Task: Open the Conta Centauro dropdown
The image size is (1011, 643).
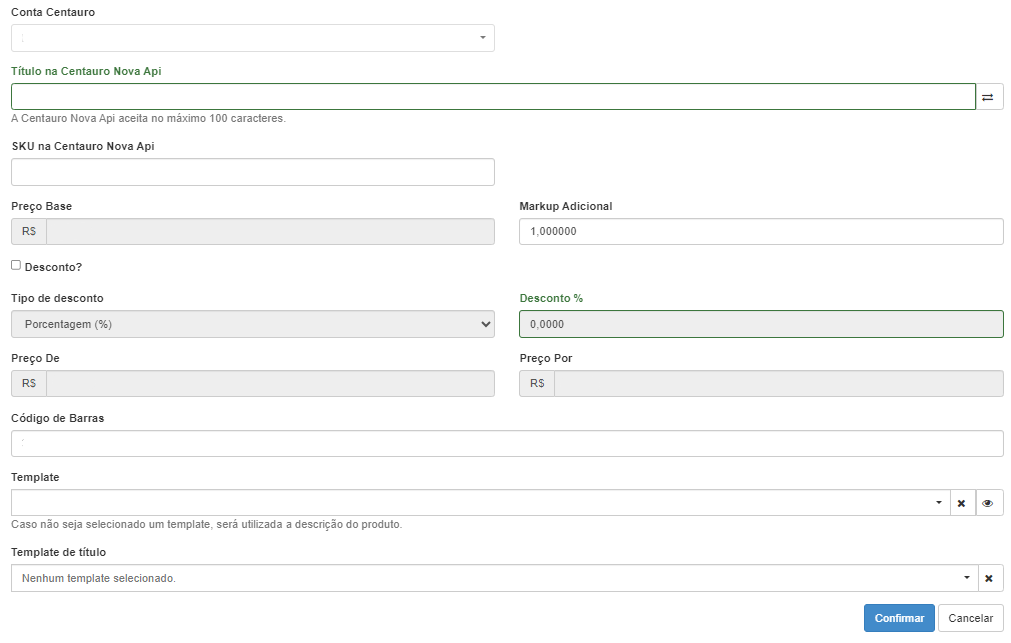Action: [253, 38]
